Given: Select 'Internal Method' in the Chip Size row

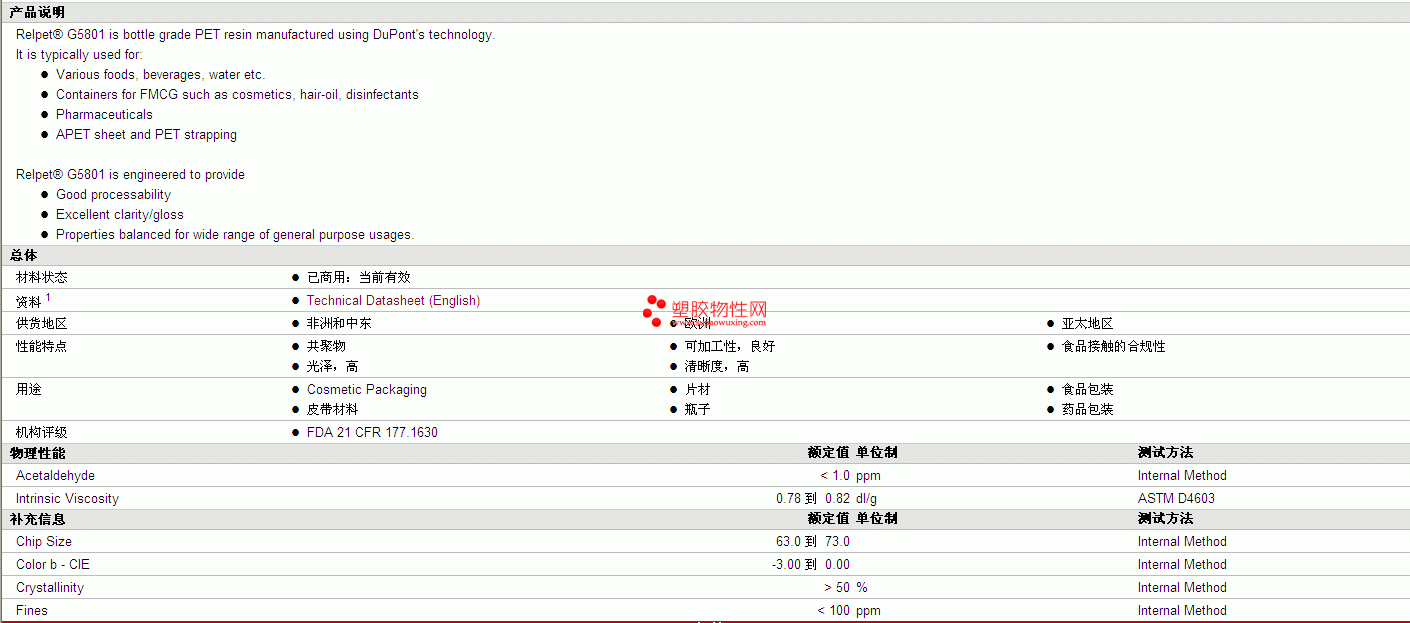Looking at the screenshot, I should click(1182, 542).
